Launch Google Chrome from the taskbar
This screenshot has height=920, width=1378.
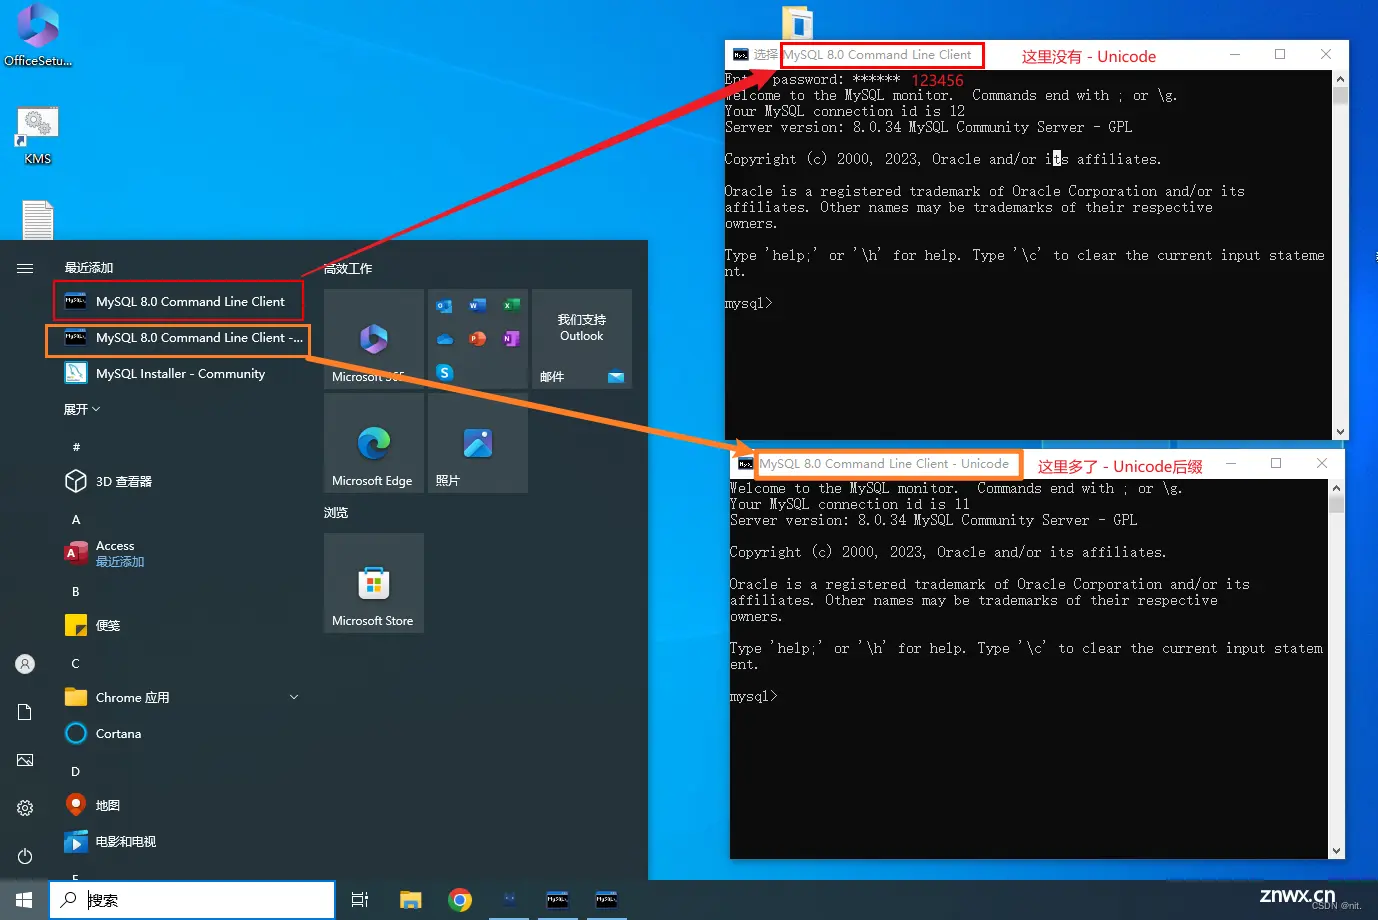(x=460, y=900)
